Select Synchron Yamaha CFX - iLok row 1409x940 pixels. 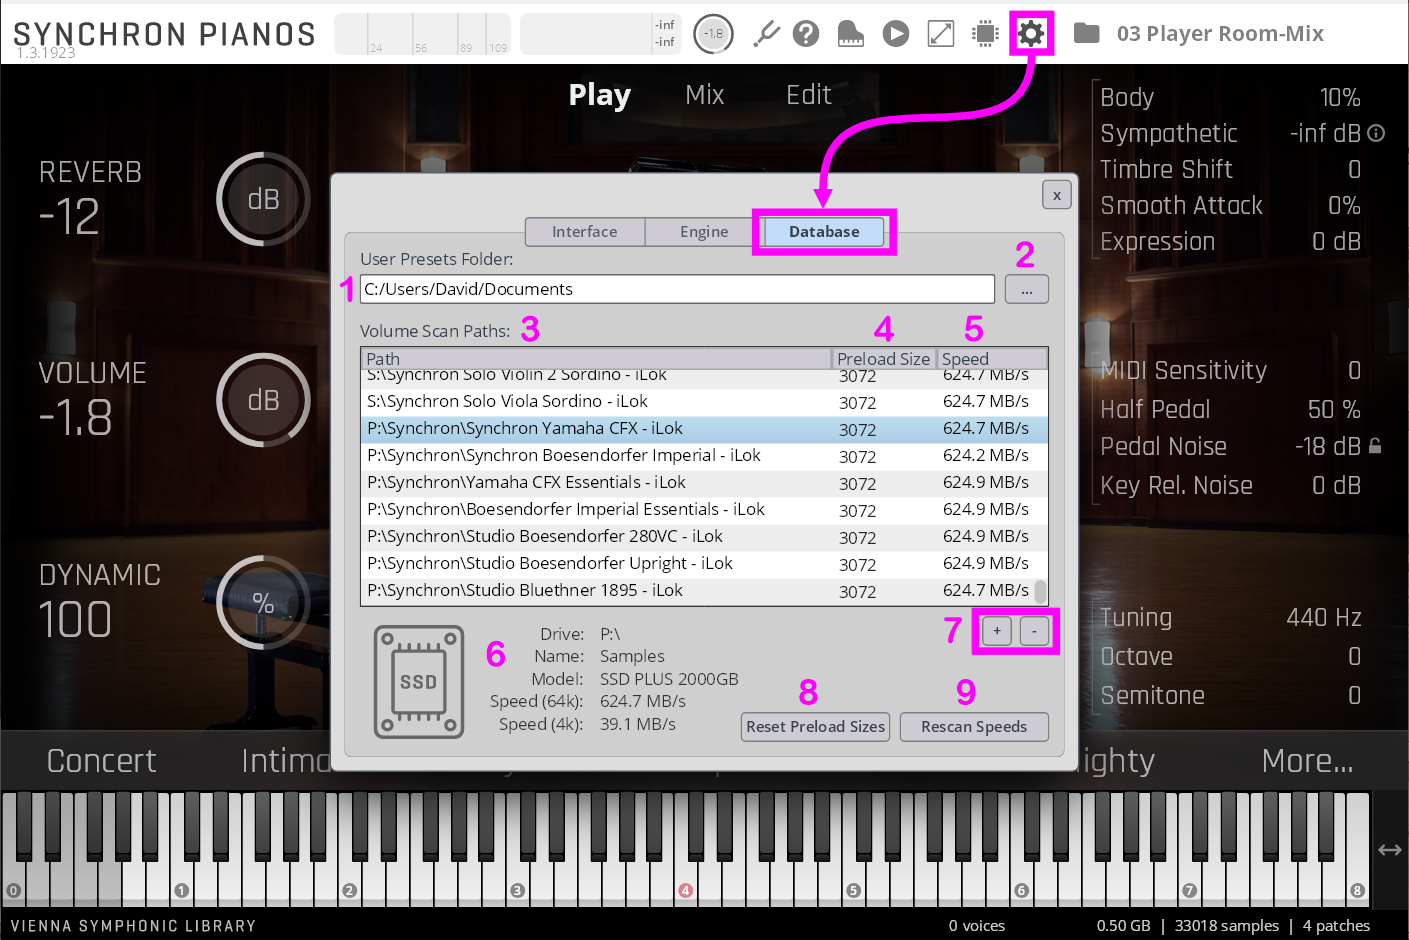click(704, 429)
